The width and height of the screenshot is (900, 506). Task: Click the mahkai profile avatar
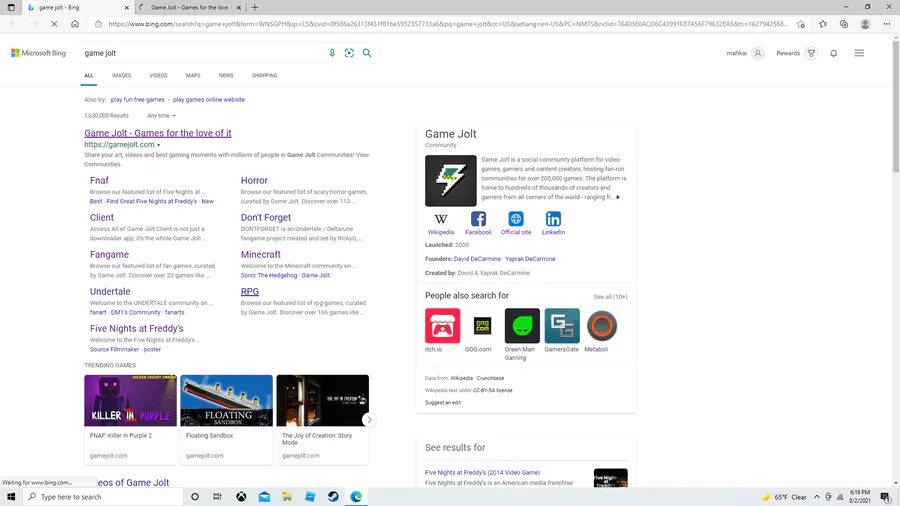tap(758, 53)
